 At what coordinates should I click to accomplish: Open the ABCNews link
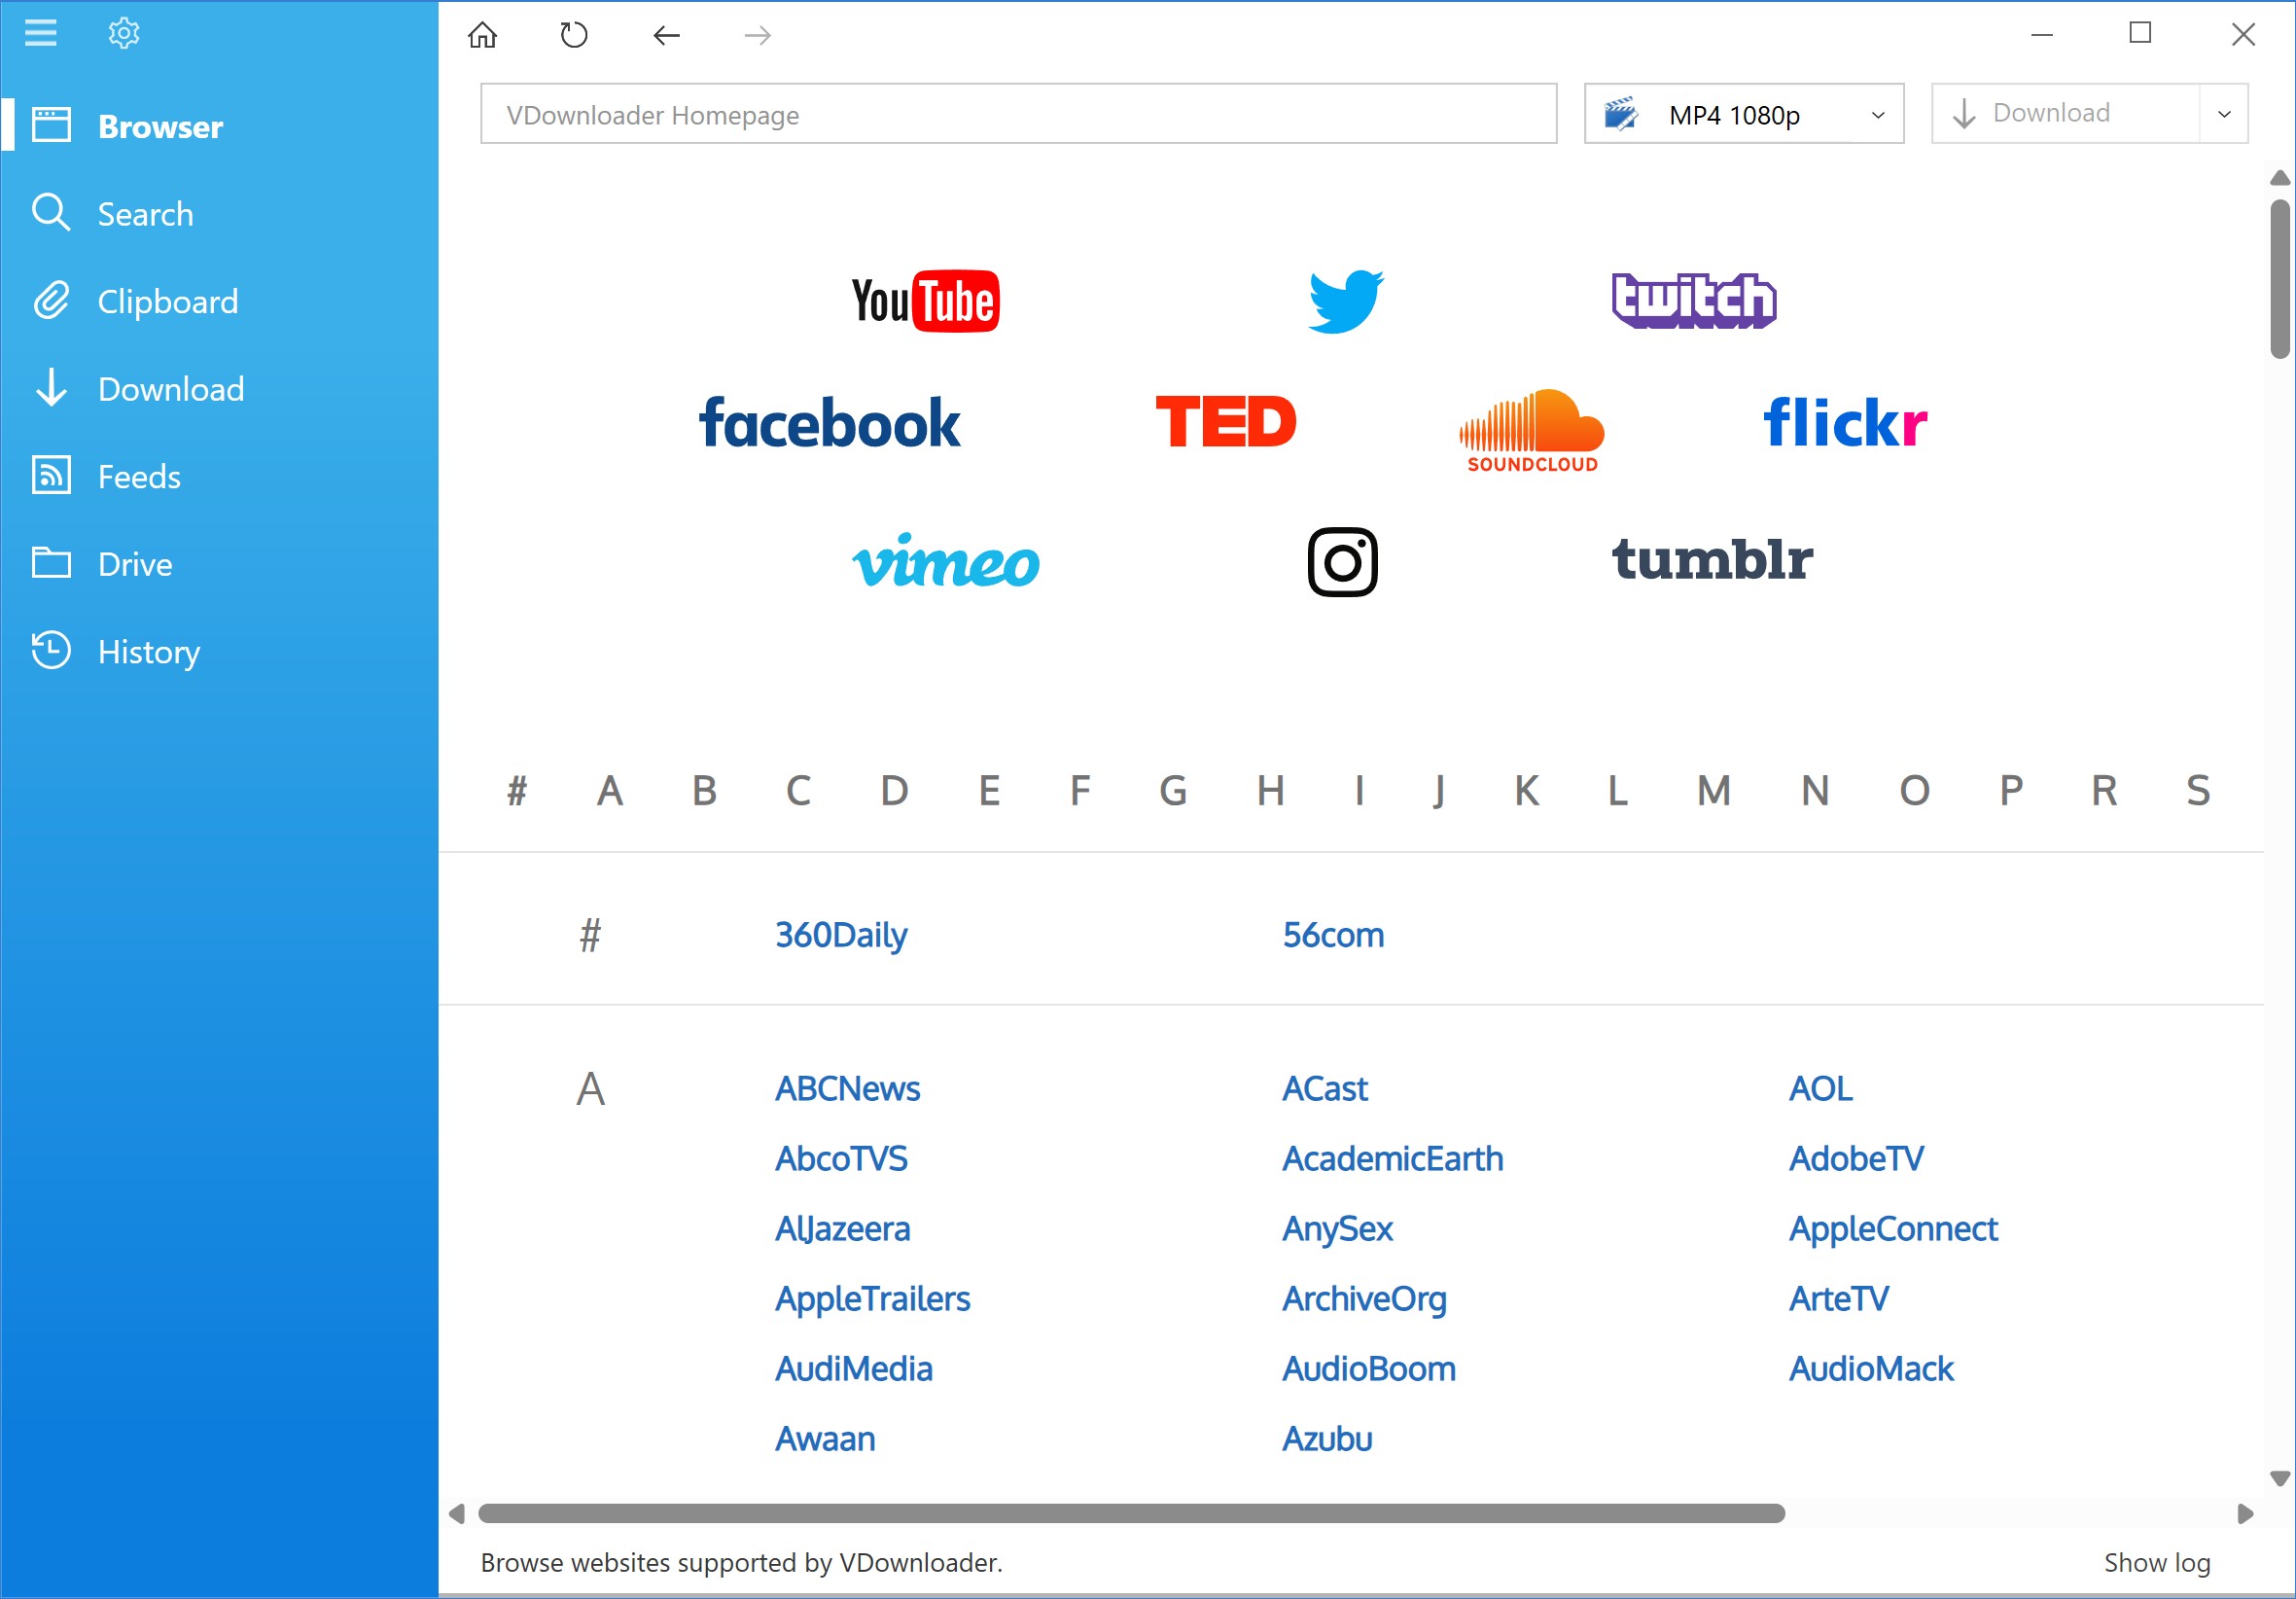pyautogui.click(x=847, y=1087)
